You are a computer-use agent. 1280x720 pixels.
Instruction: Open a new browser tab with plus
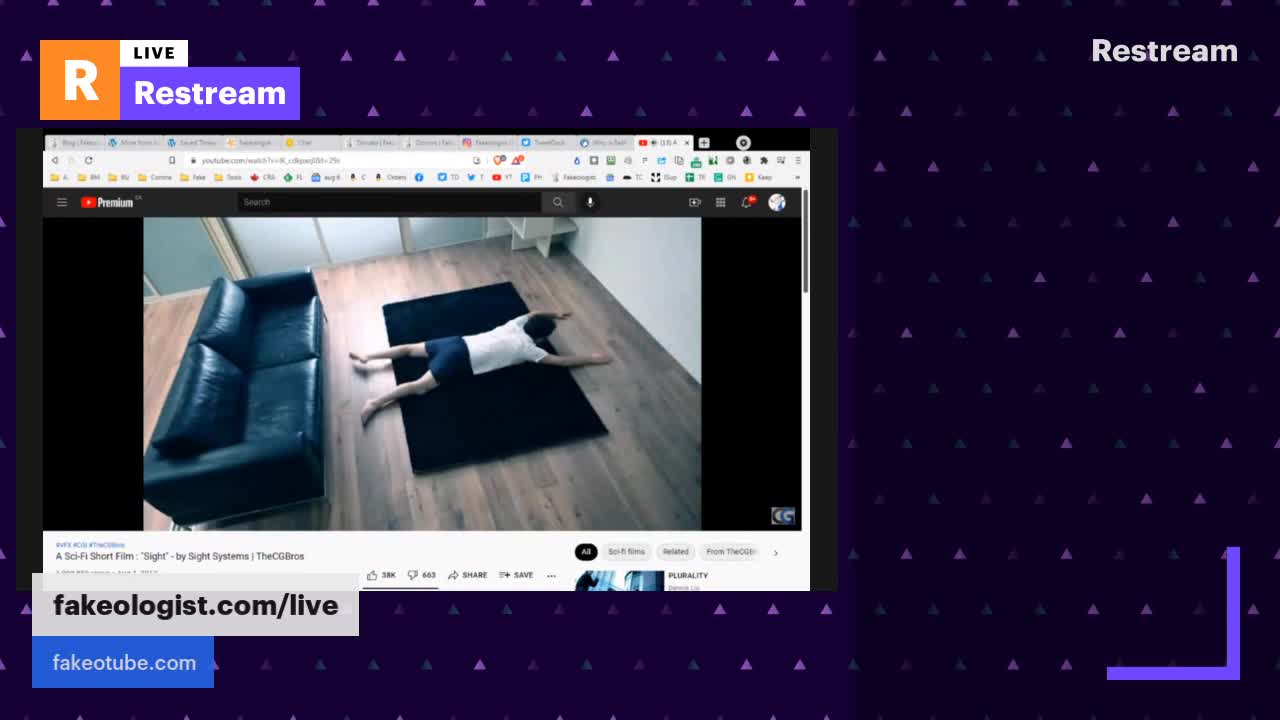tap(704, 142)
